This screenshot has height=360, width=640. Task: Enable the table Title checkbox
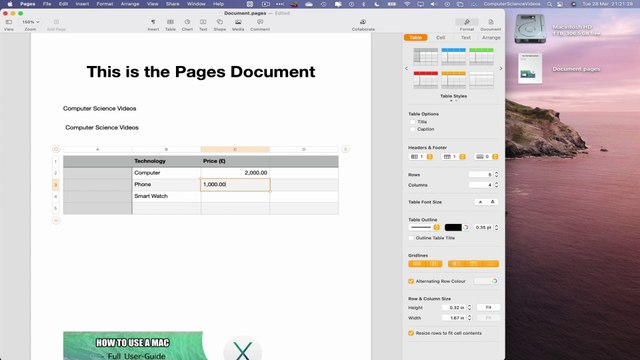(412, 122)
